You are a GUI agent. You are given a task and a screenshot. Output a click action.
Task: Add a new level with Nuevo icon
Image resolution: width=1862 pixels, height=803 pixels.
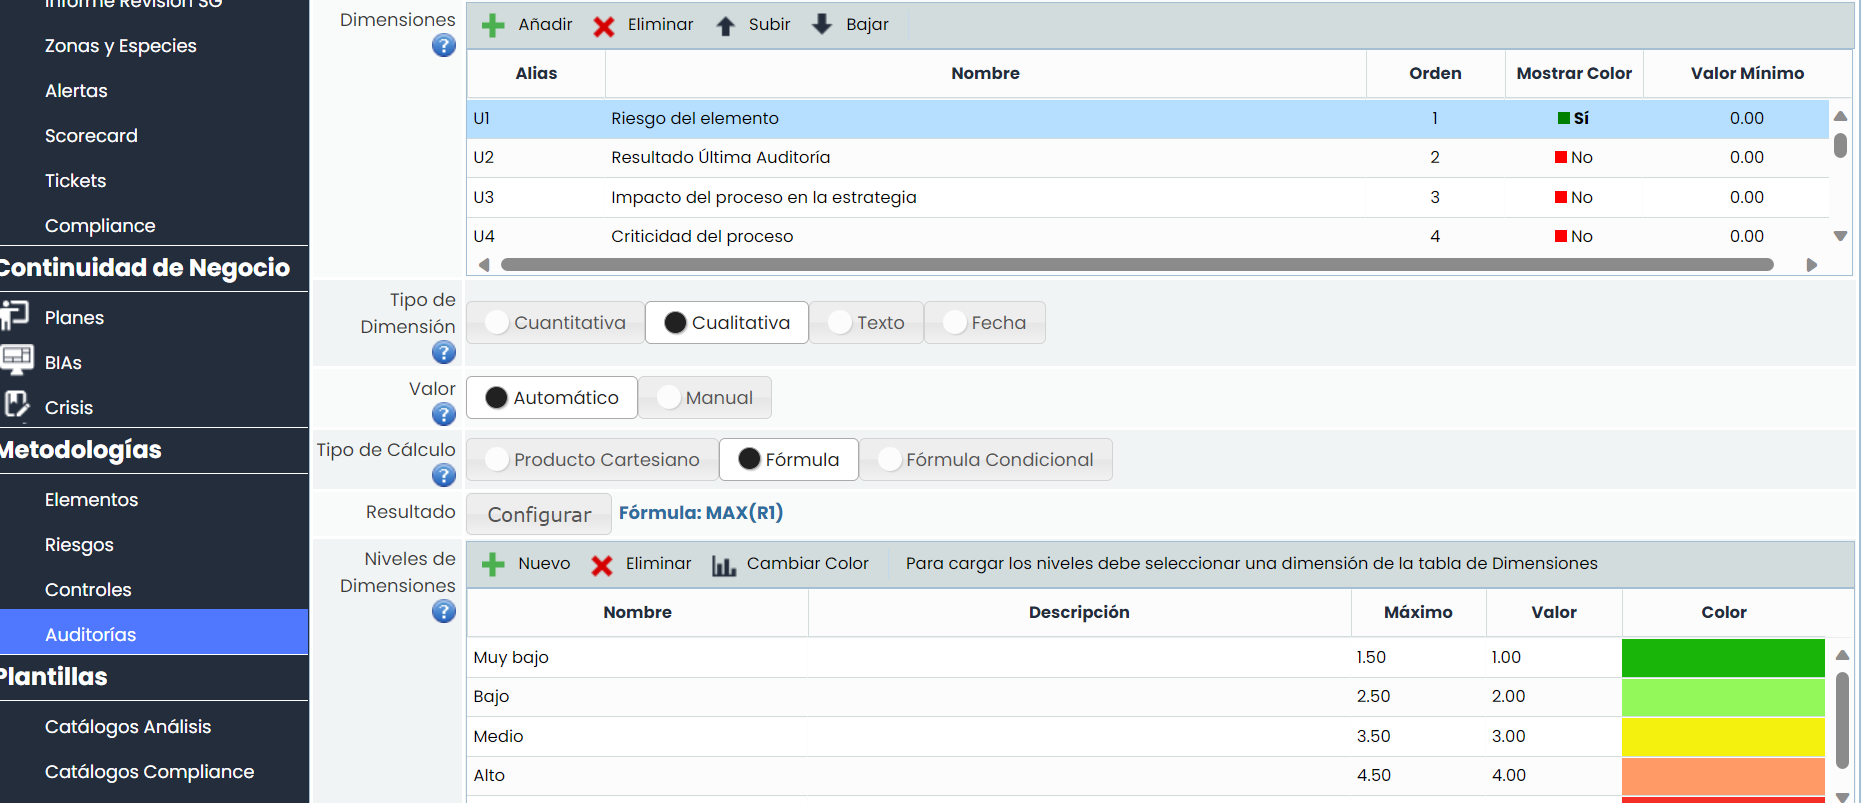click(x=493, y=565)
